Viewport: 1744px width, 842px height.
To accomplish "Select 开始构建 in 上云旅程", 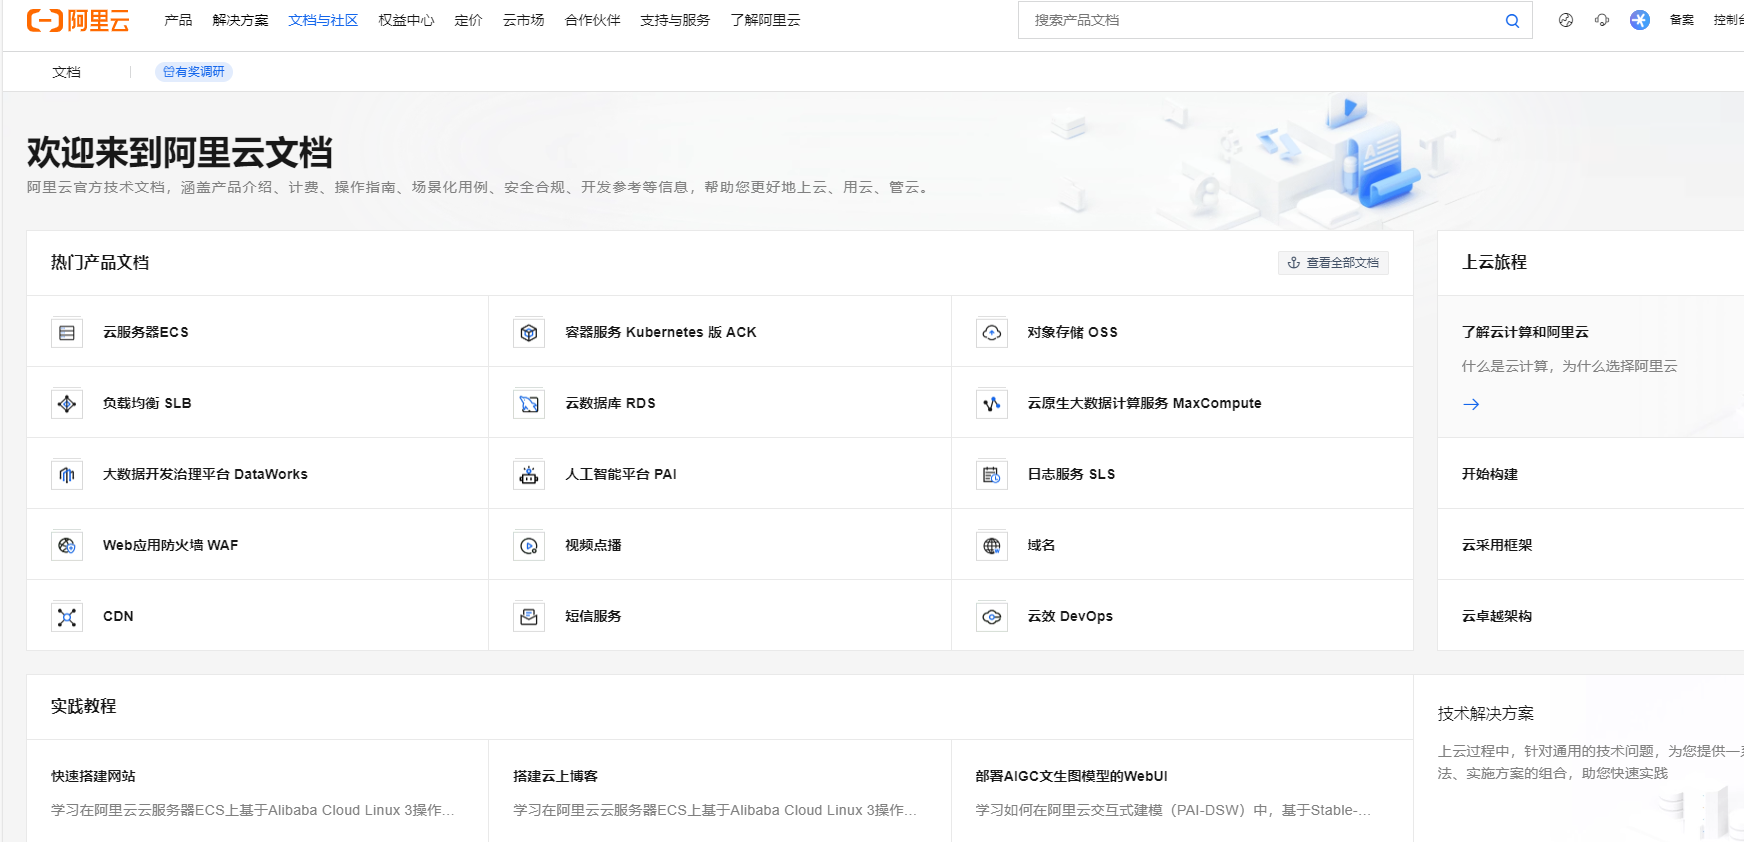I will point(1490,474).
